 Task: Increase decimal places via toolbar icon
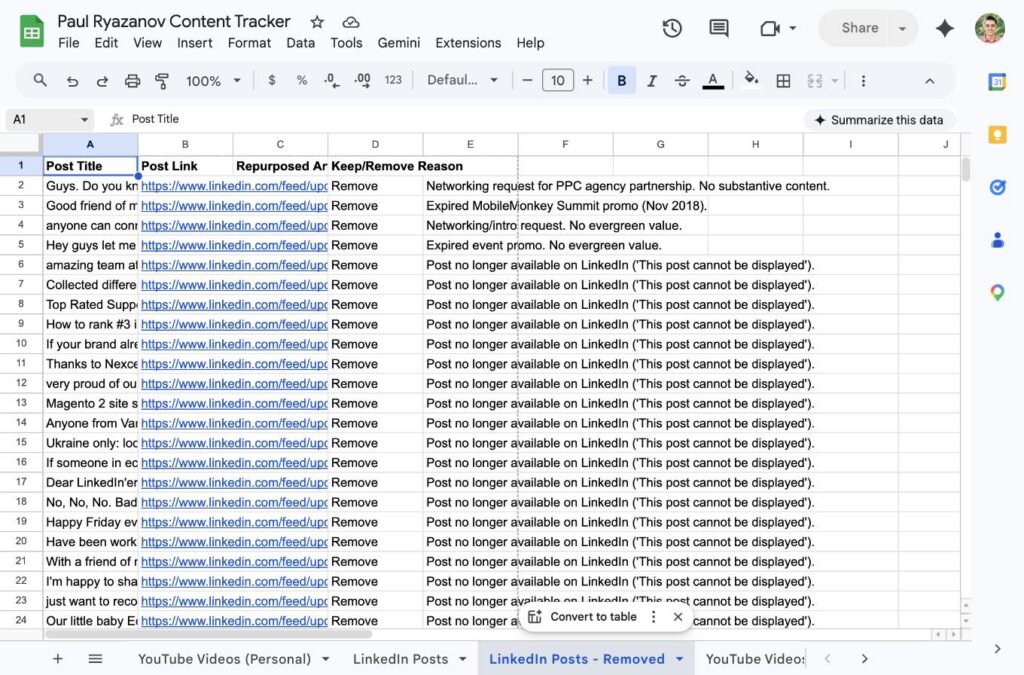(361, 80)
